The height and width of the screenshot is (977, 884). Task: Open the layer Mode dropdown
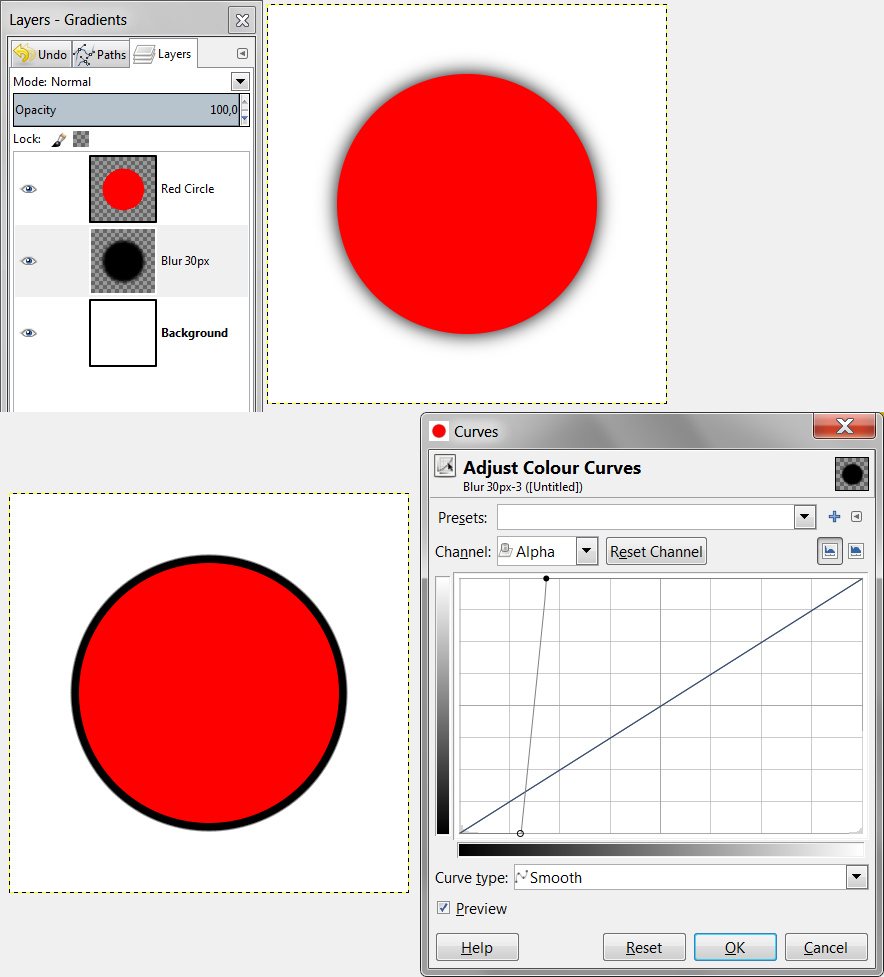coord(240,81)
